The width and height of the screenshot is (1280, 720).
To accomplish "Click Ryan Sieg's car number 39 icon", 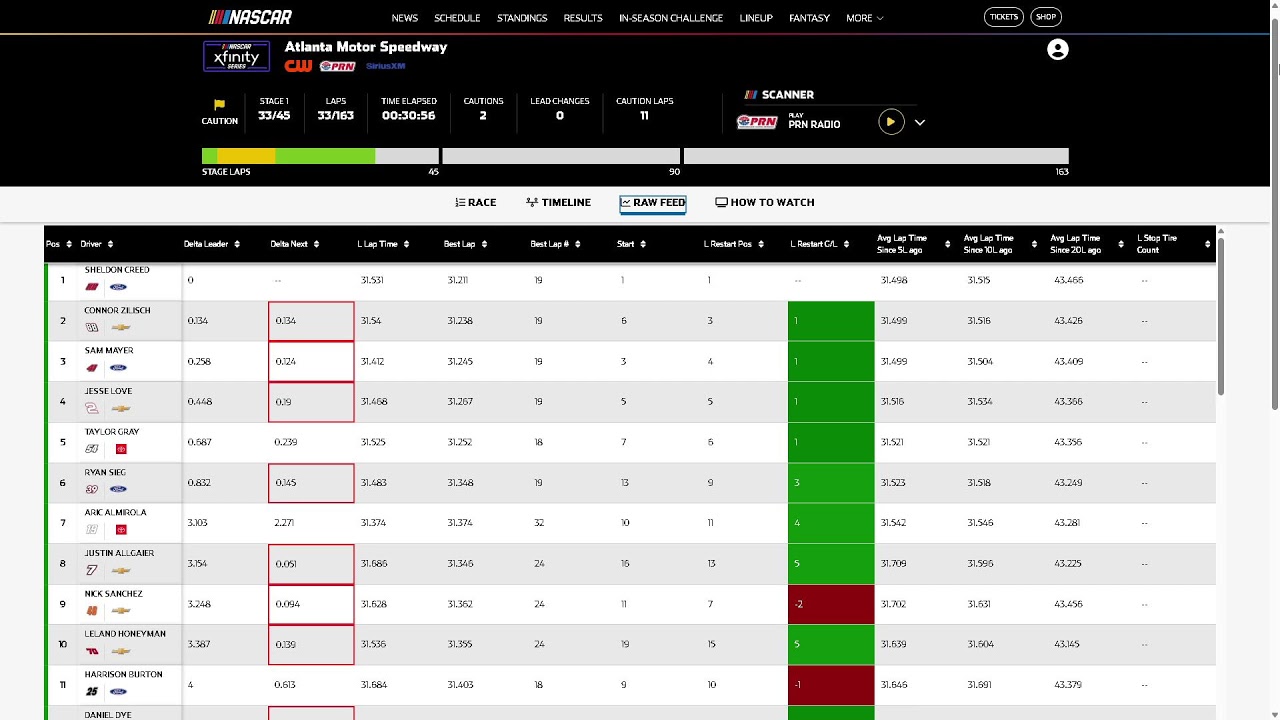I will point(92,489).
